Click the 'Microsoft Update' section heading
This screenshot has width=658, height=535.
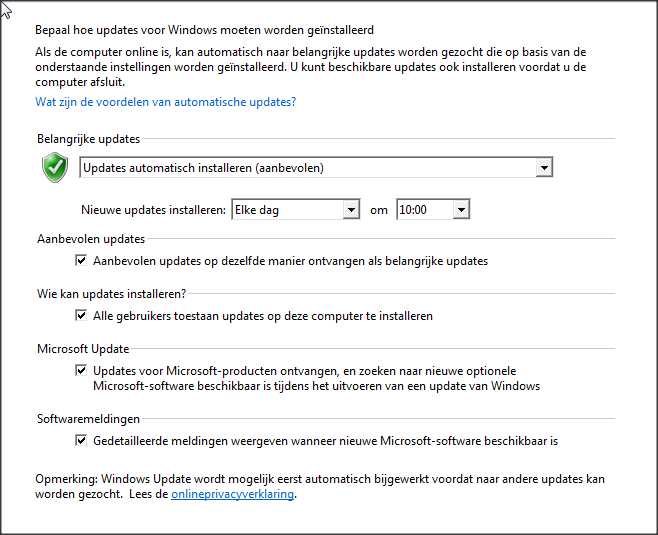[x=83, y=349]
